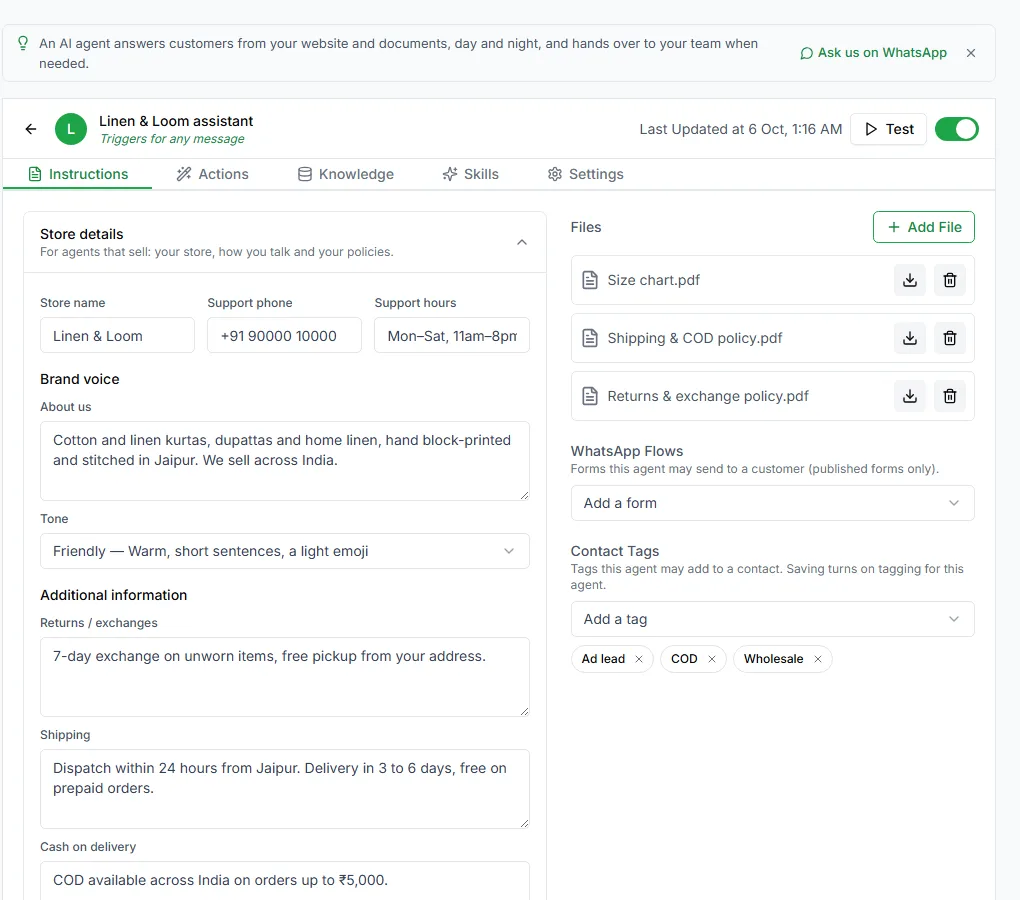
Task: Click inside the About us textarea
Action: coord(284,461)
